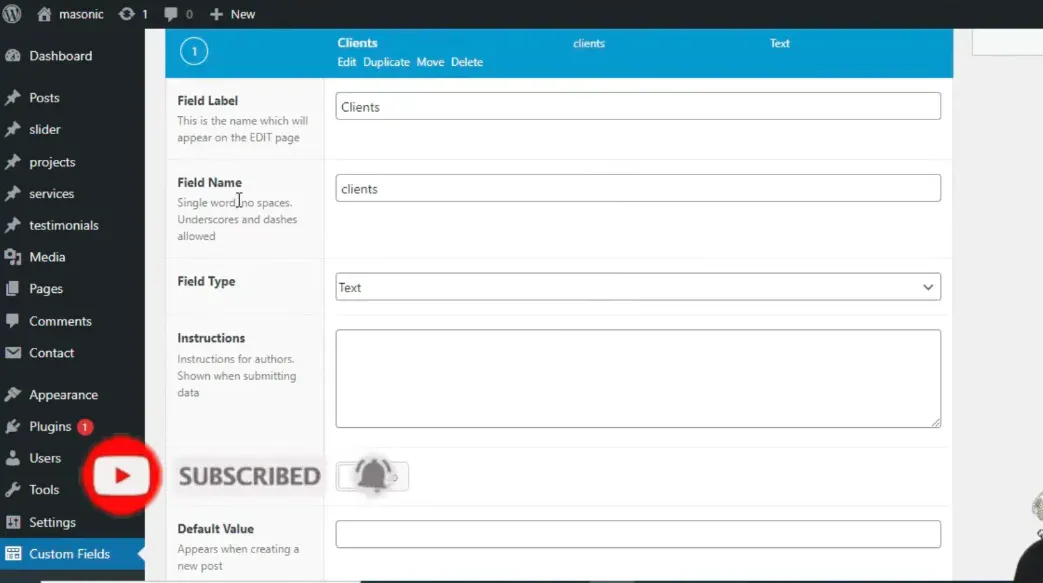Open the Media library icon
The image size is (1043, 583).
click(x=13, y=257)
